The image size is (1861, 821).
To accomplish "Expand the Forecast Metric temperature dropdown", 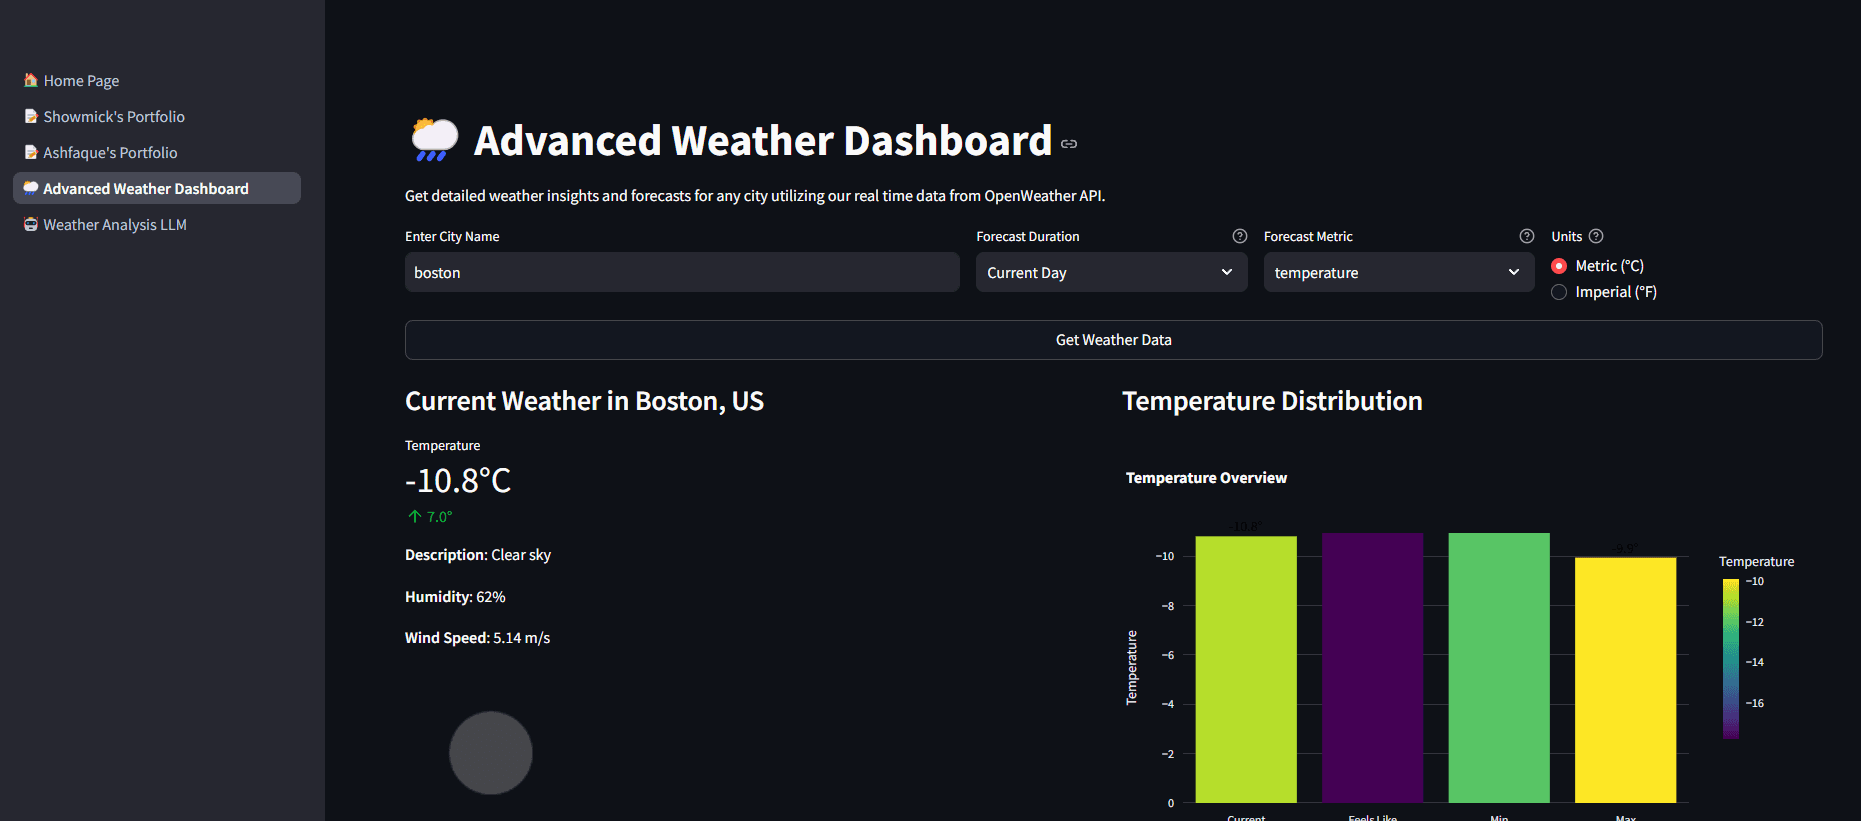I will click(1399, 272).
